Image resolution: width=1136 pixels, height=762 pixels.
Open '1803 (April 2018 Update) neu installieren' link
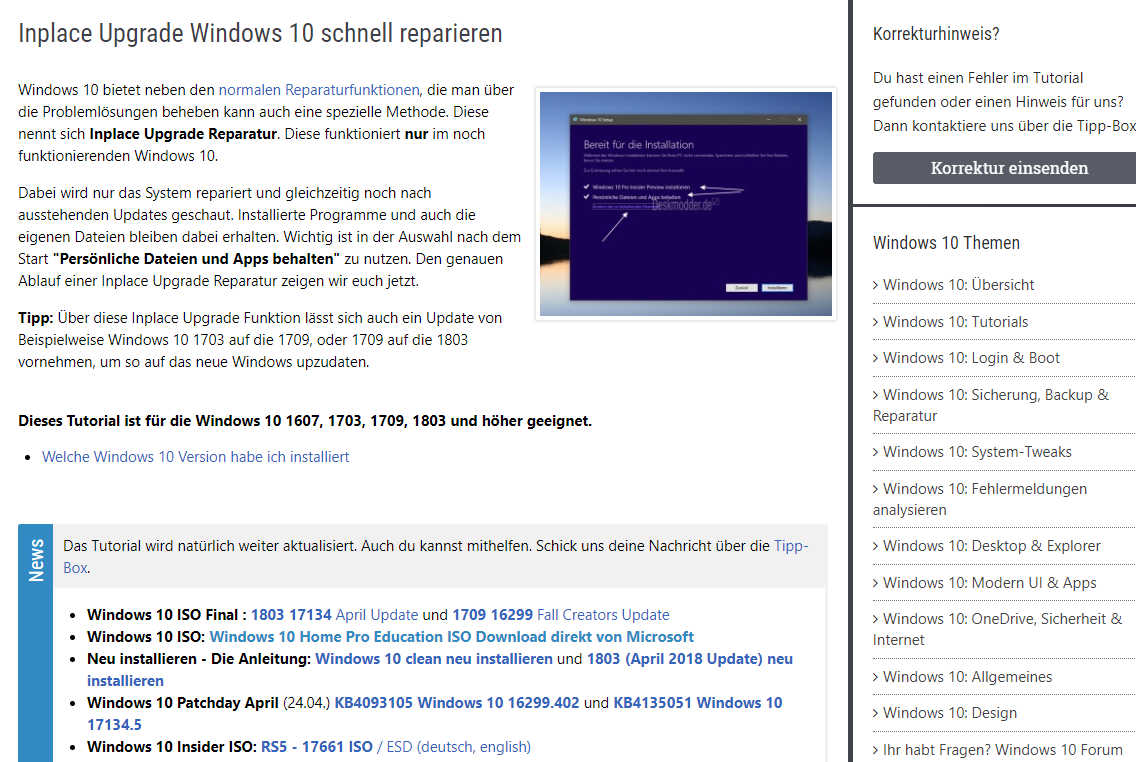(690, 659)
